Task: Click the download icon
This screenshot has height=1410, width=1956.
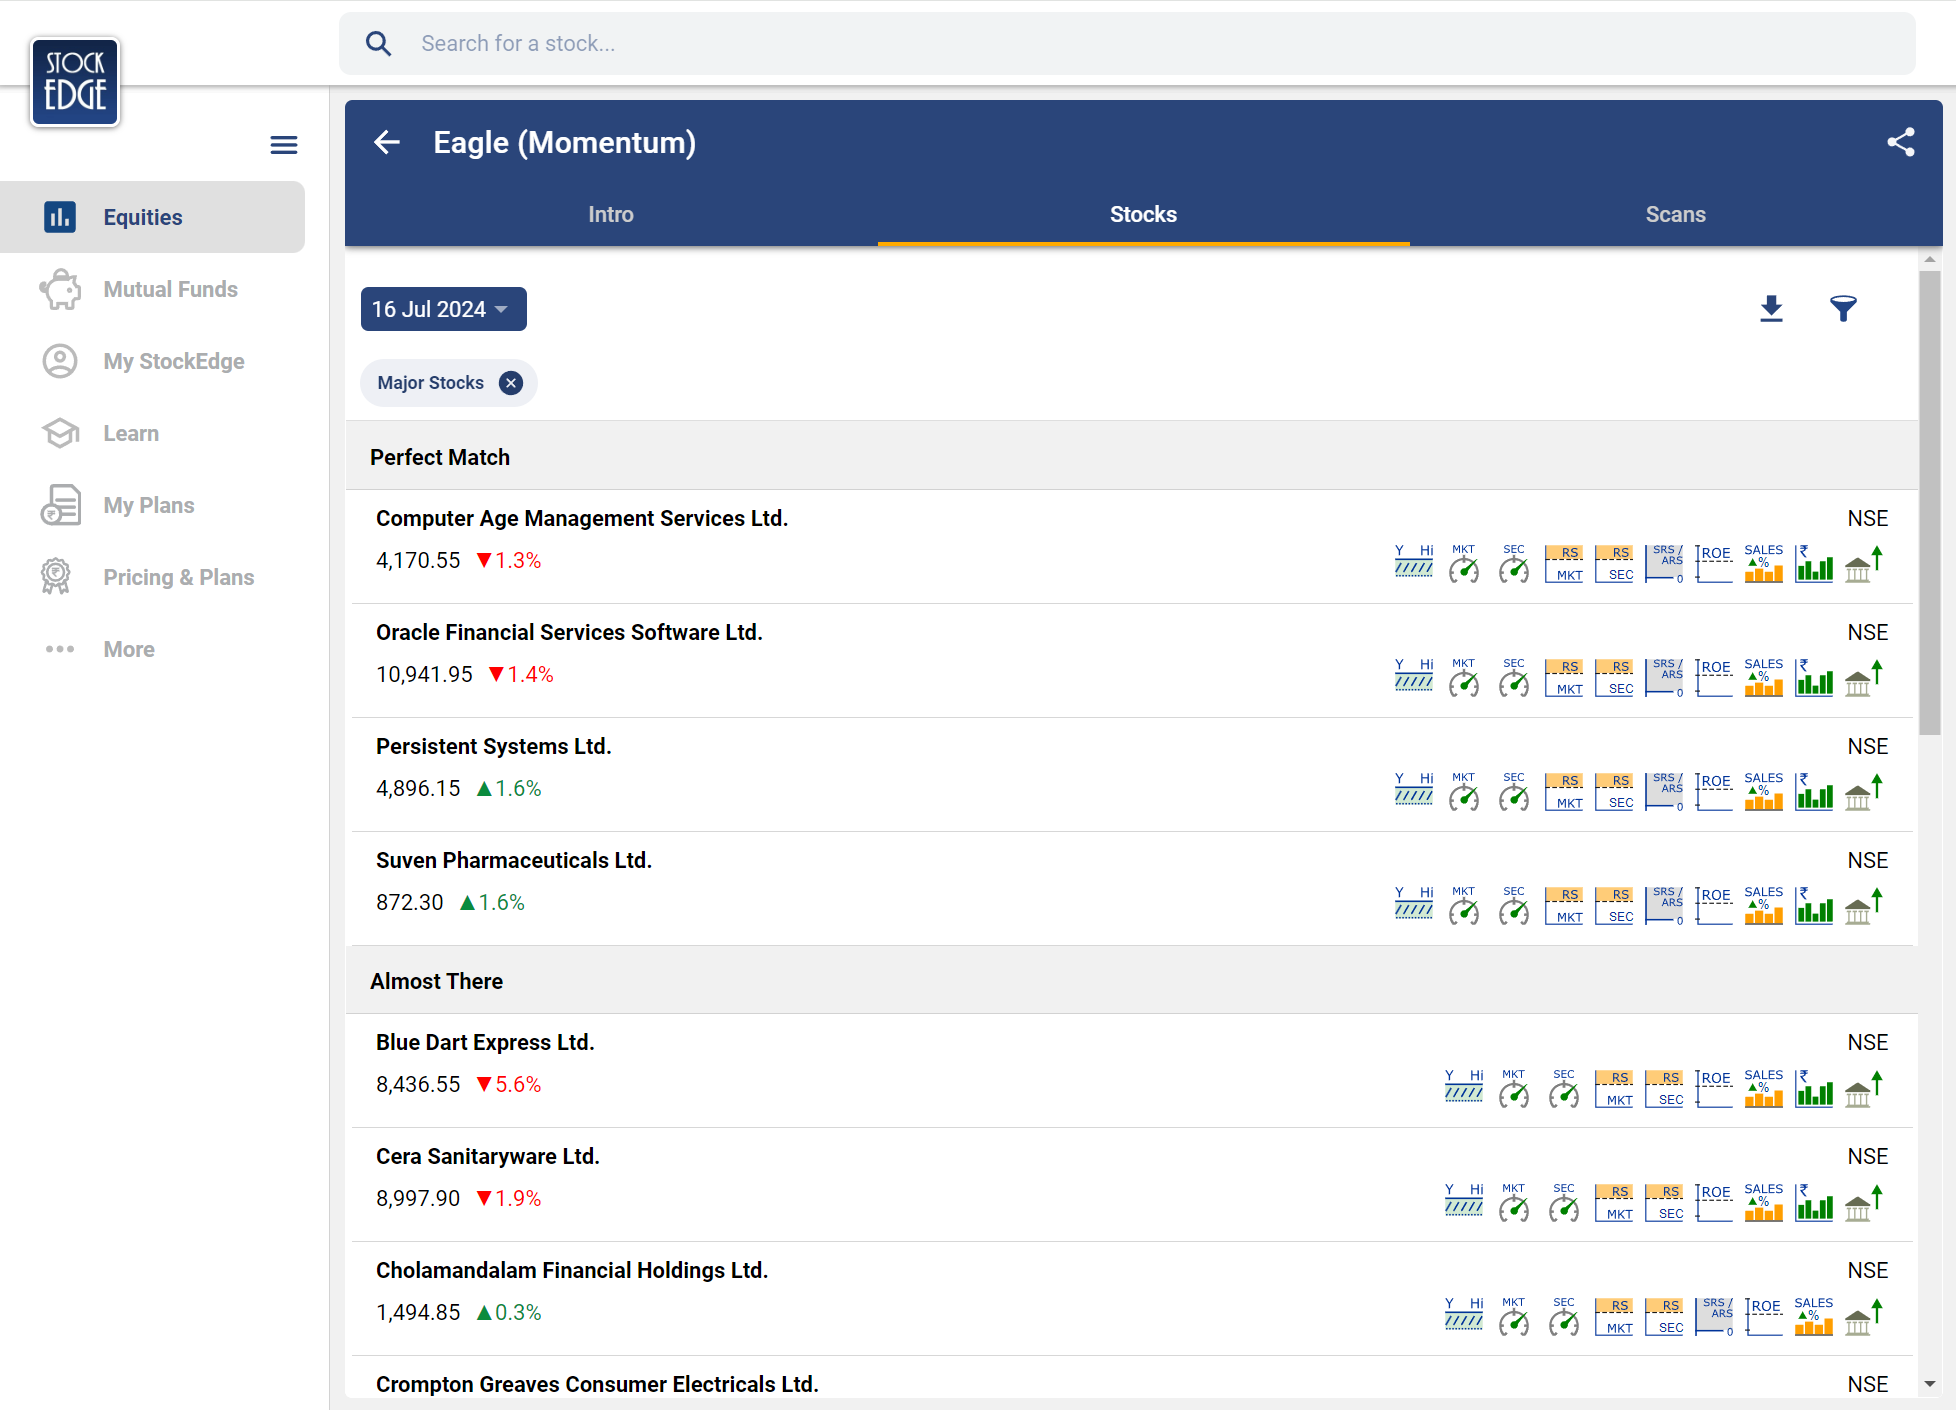Action: [1771, 308]
